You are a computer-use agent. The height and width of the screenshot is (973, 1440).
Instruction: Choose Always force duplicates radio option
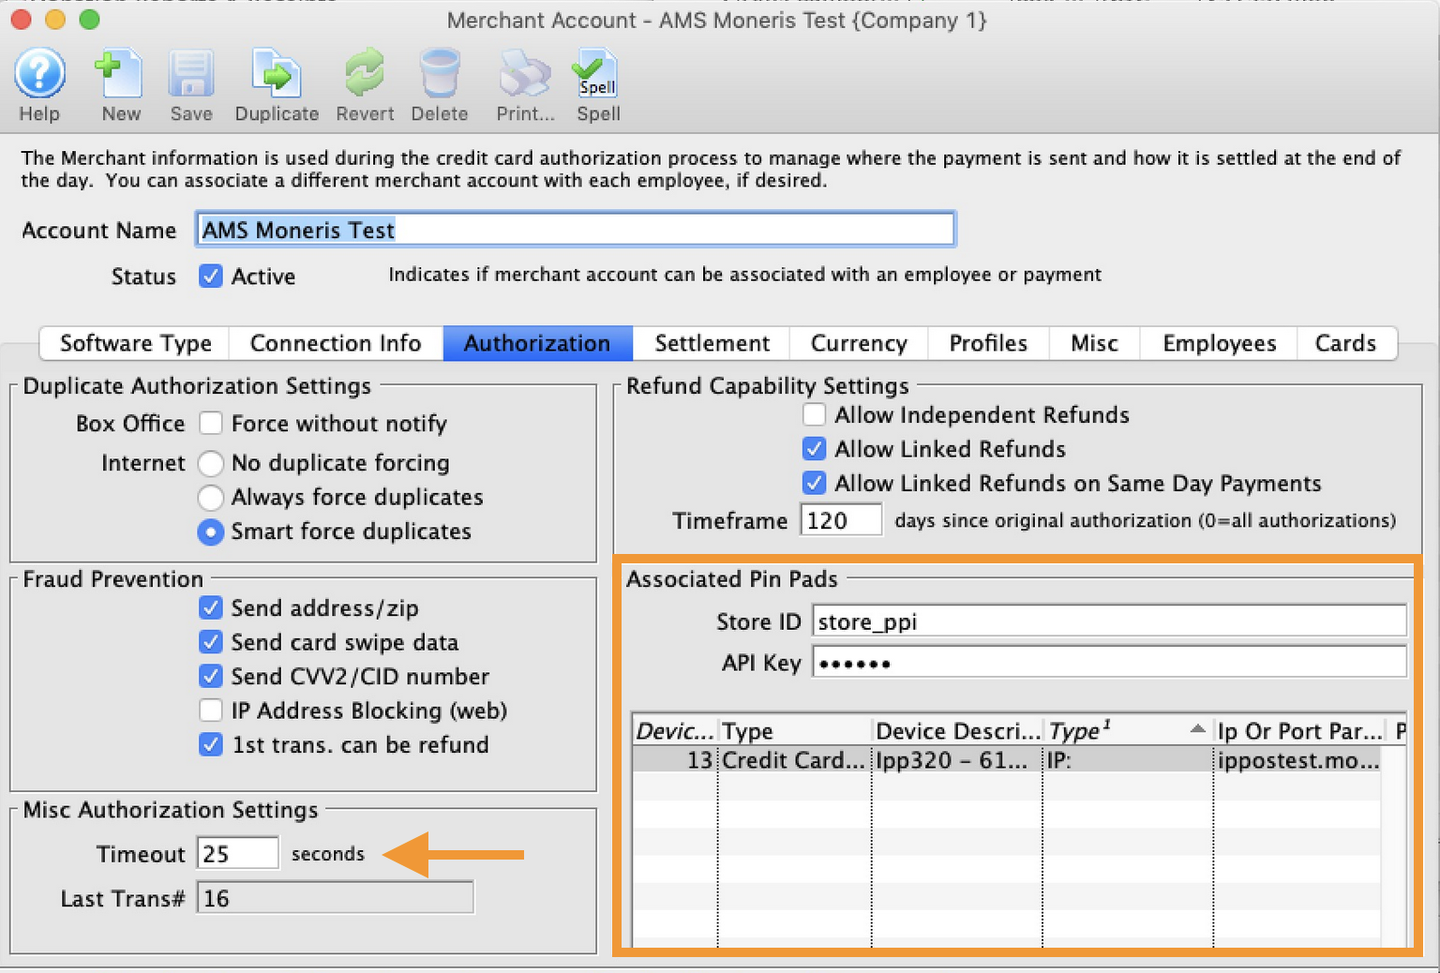210,497
